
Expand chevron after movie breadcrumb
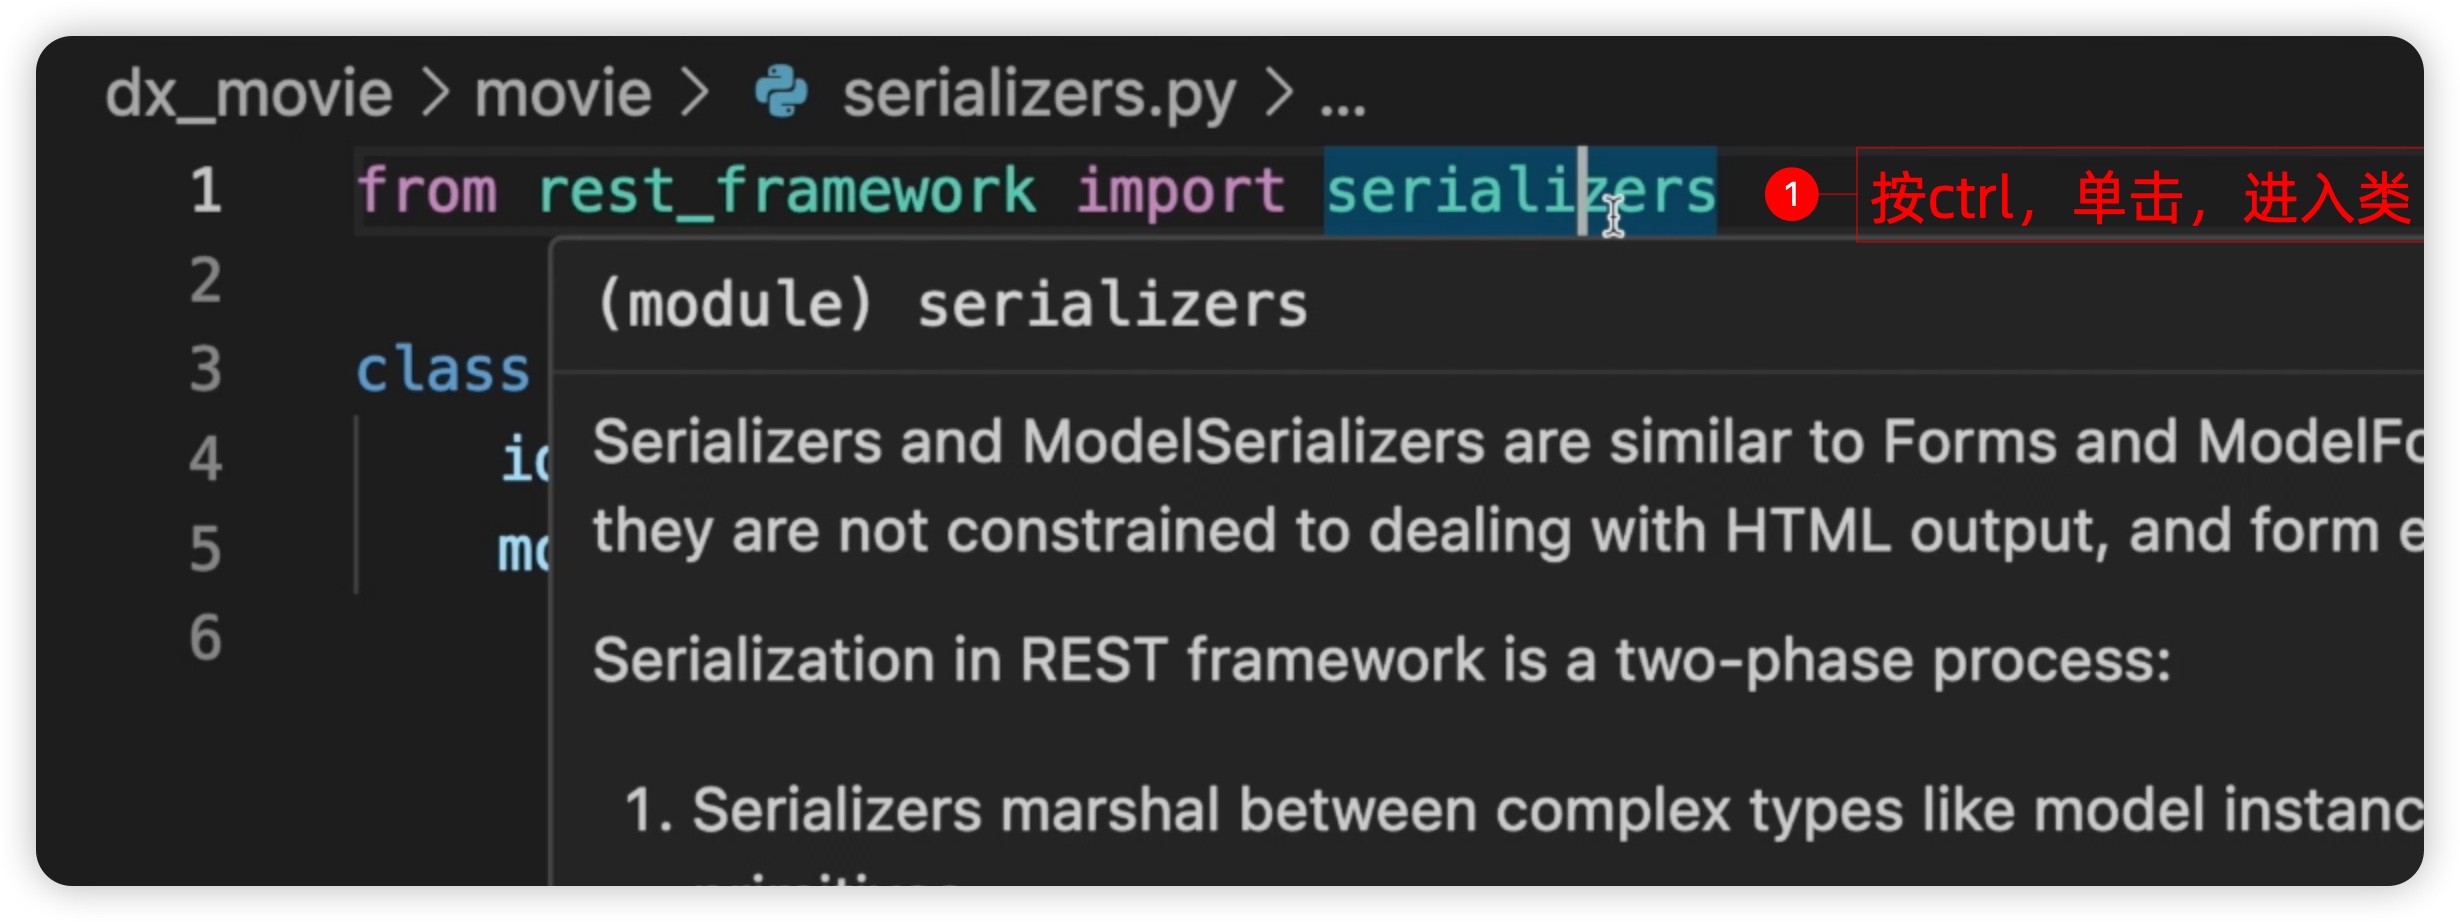click(695, 94)
